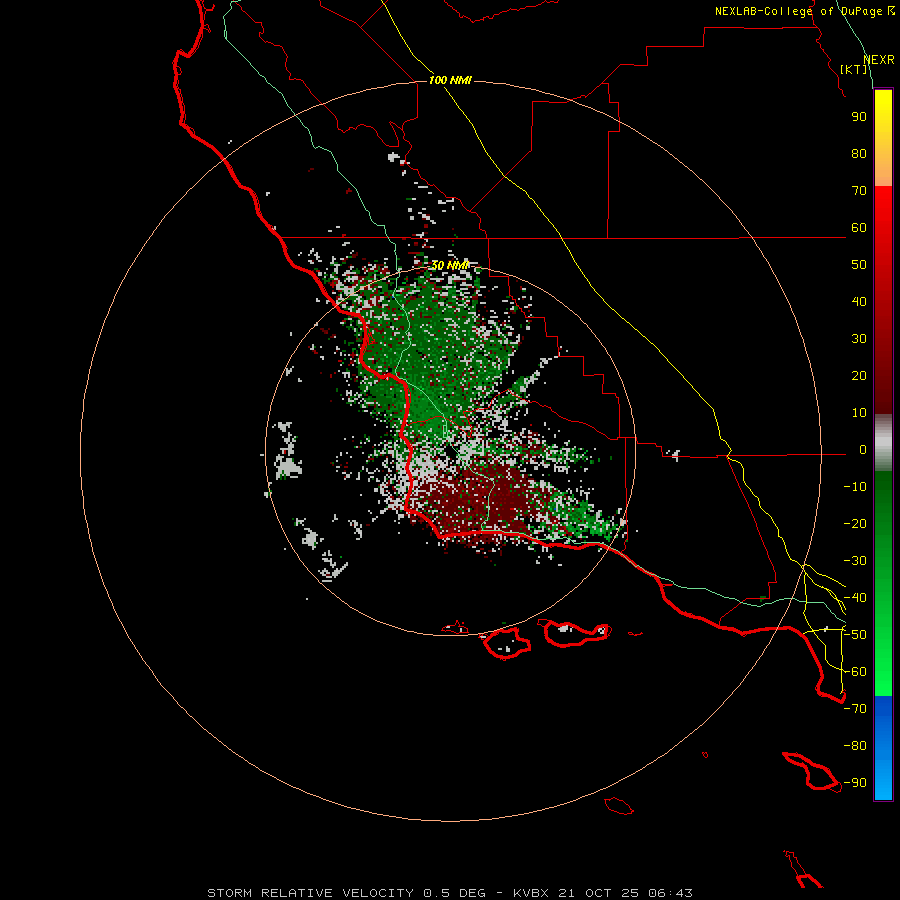Click the 20 value on velocity scale
Viewport: 900px width, 900px height.
coord(859,376)
